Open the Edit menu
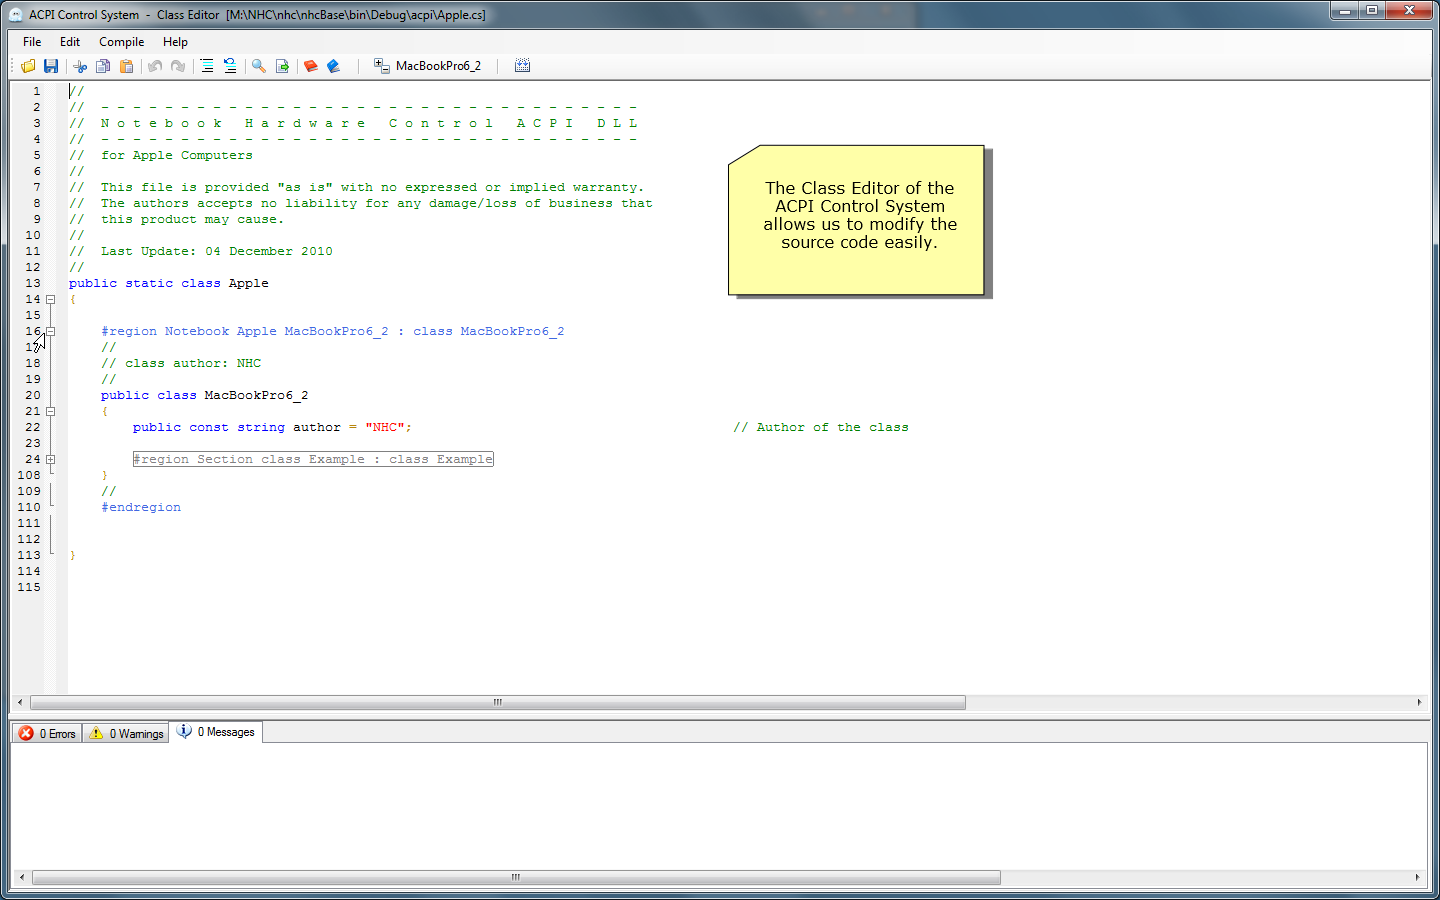1440x900 pixels. tap(70, 42)
